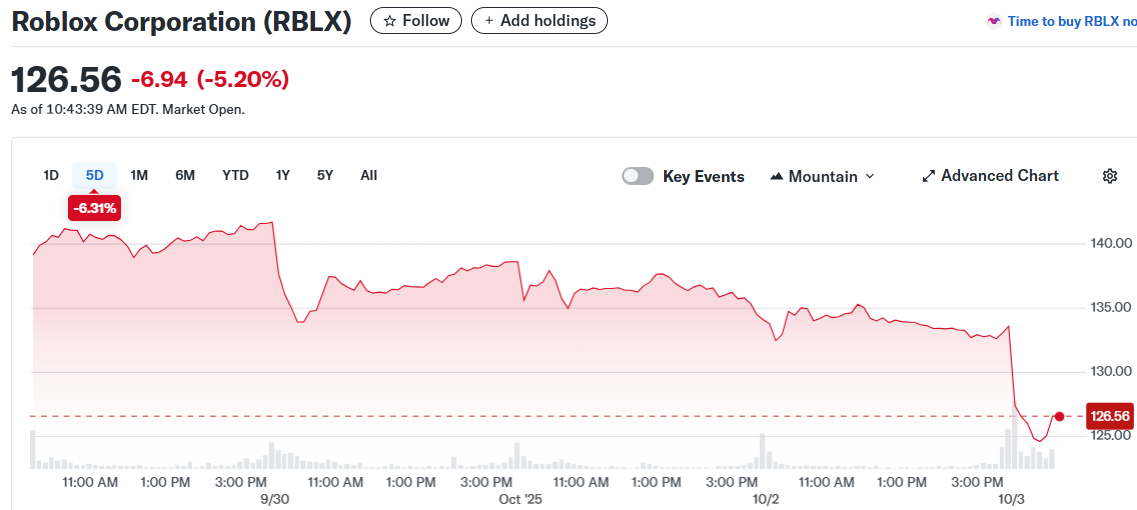Open Time to buy RBLX link
Screen dimensions: 1137x510
click(1071, 21)
